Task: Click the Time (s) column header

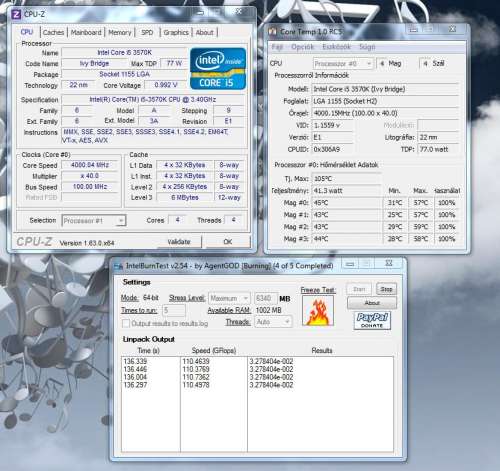Action: (x=148, y=351)
